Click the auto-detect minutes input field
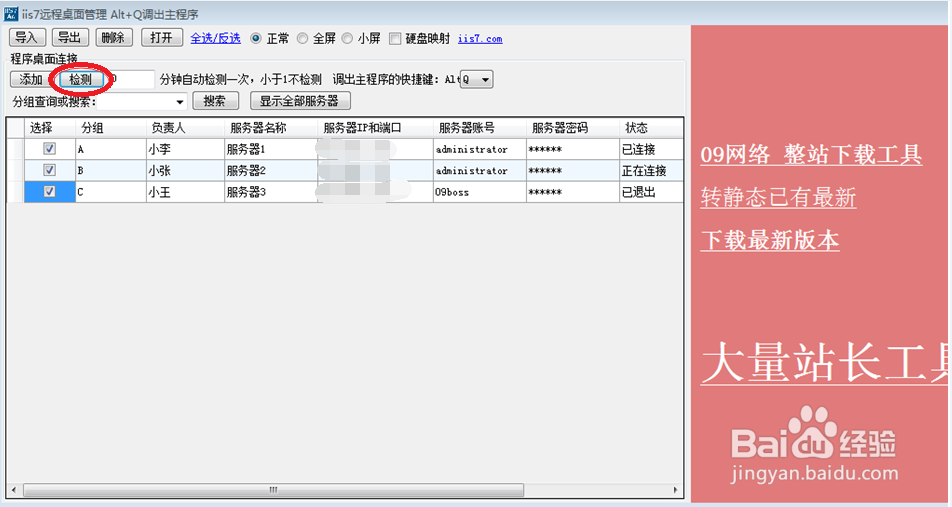 [131, 79]
